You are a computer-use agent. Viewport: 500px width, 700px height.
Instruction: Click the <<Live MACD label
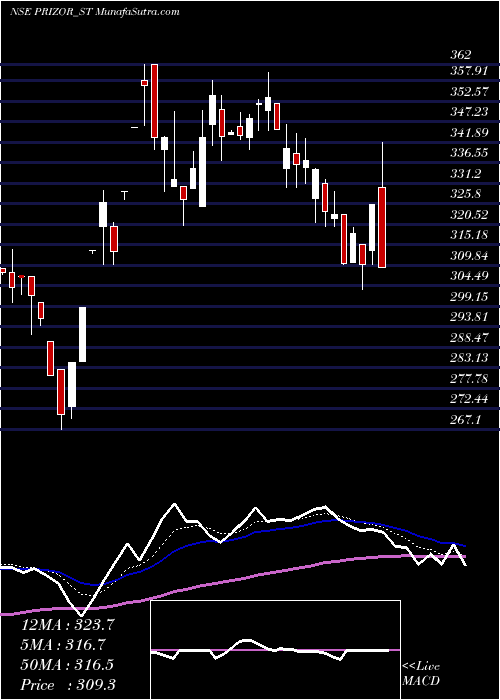[421, 674]
